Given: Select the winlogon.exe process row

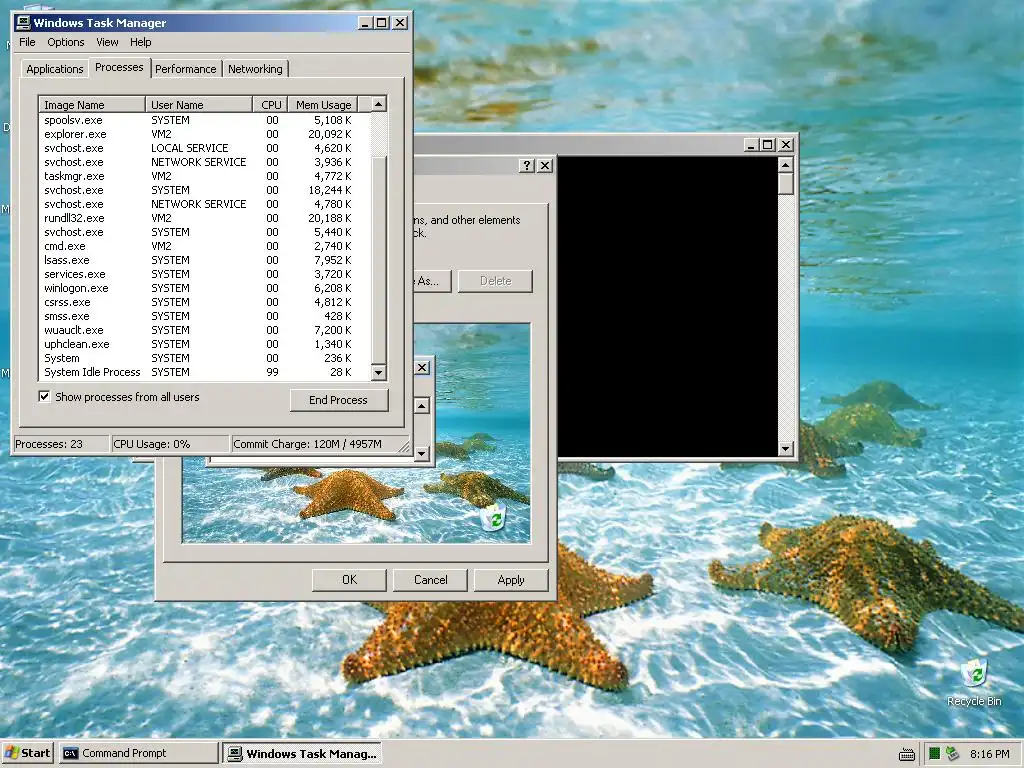Looking at the screenshot, I should click(204, 288).
